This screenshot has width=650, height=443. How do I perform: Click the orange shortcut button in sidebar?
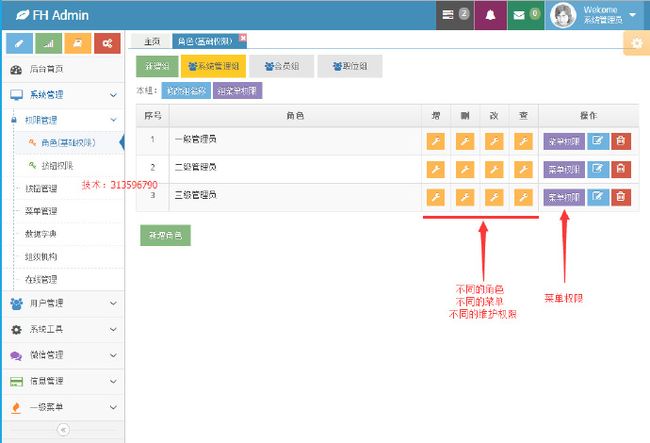click(78, 43)
